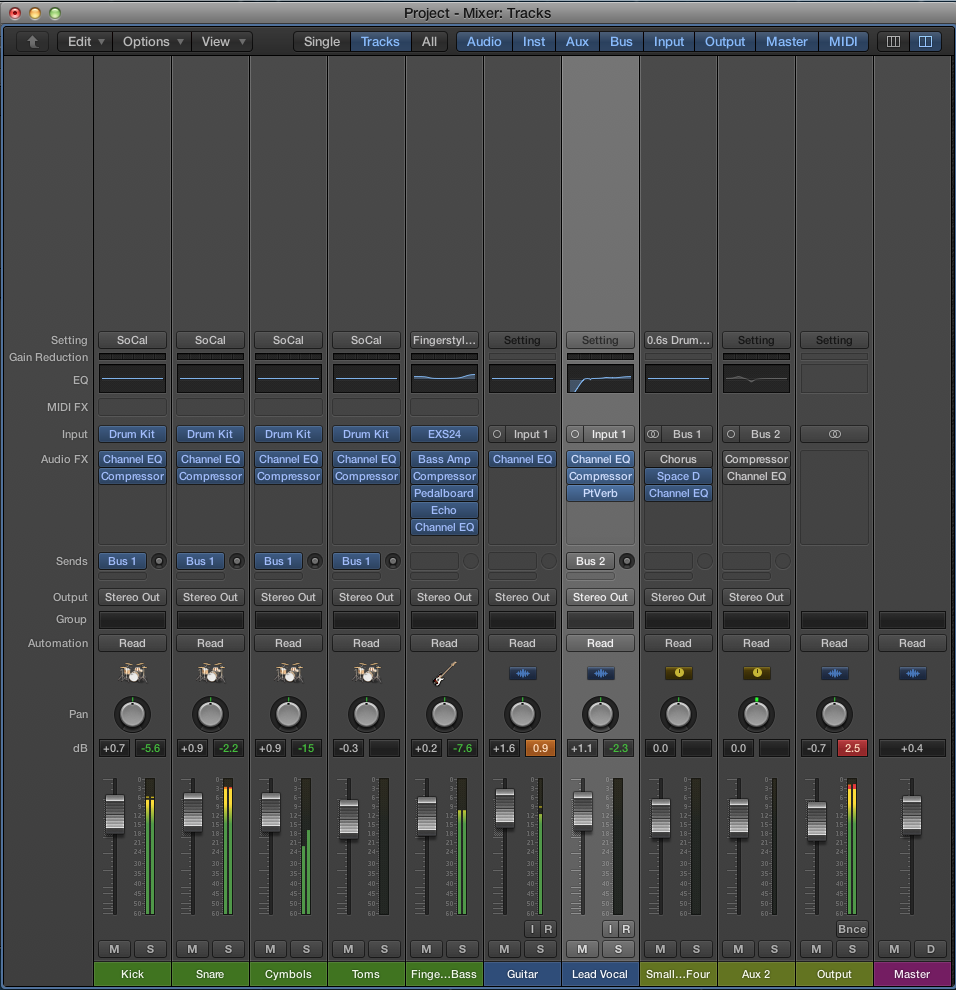956x990 pixels.
Task: Switch to narrow channel strip view
Action: click(893, 42)
